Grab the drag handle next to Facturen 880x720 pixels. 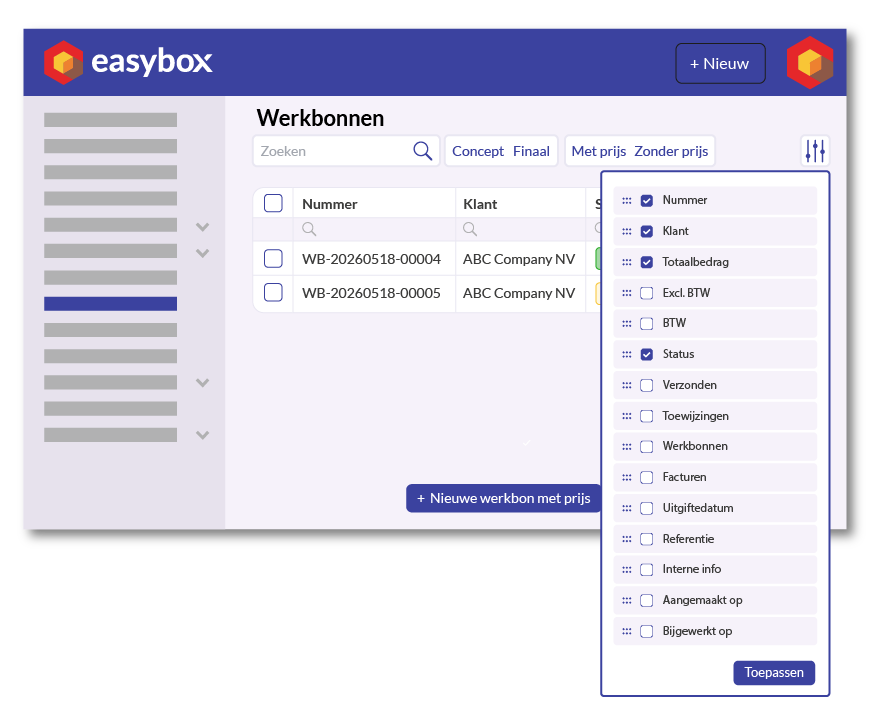coord(627,478)
